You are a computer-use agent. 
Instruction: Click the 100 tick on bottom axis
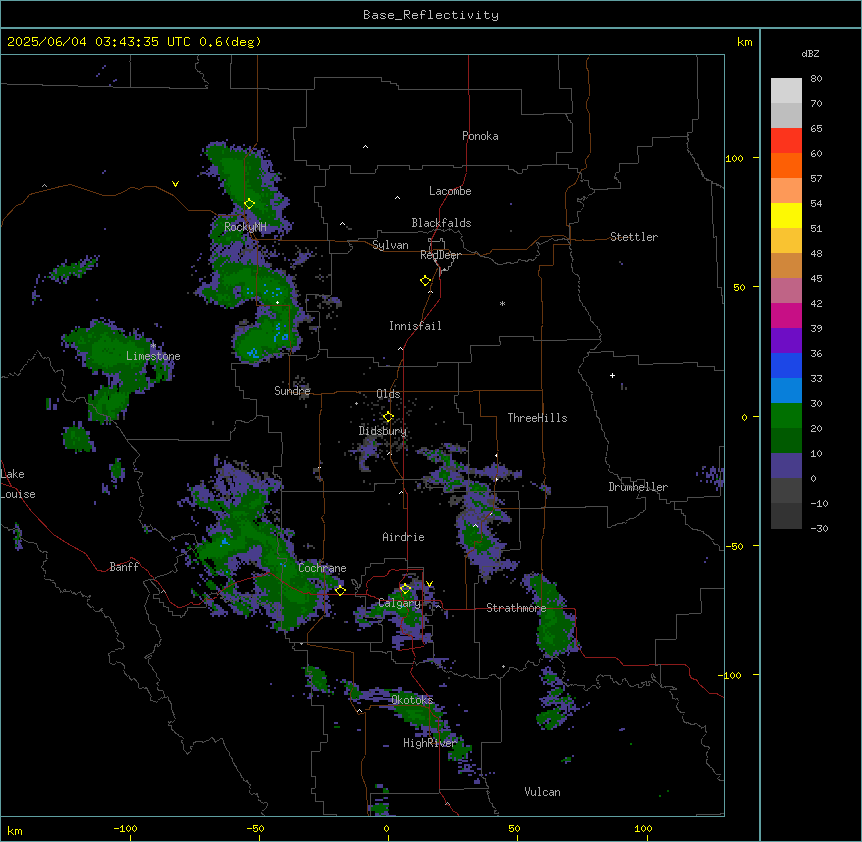point(643,829)
